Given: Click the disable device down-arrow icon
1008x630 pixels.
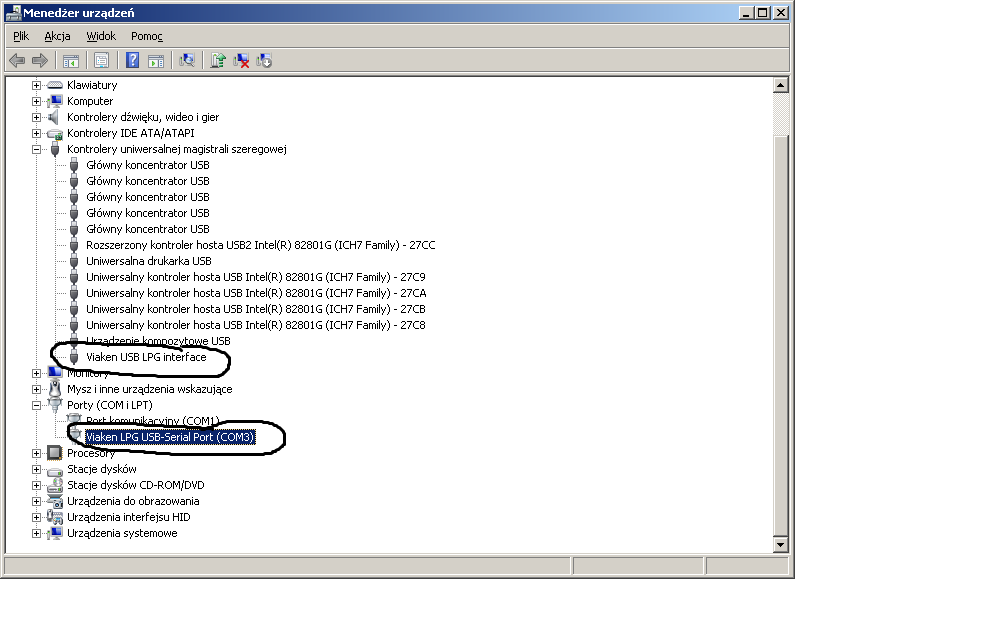Looking at the screenshot, I should point(264,60).
